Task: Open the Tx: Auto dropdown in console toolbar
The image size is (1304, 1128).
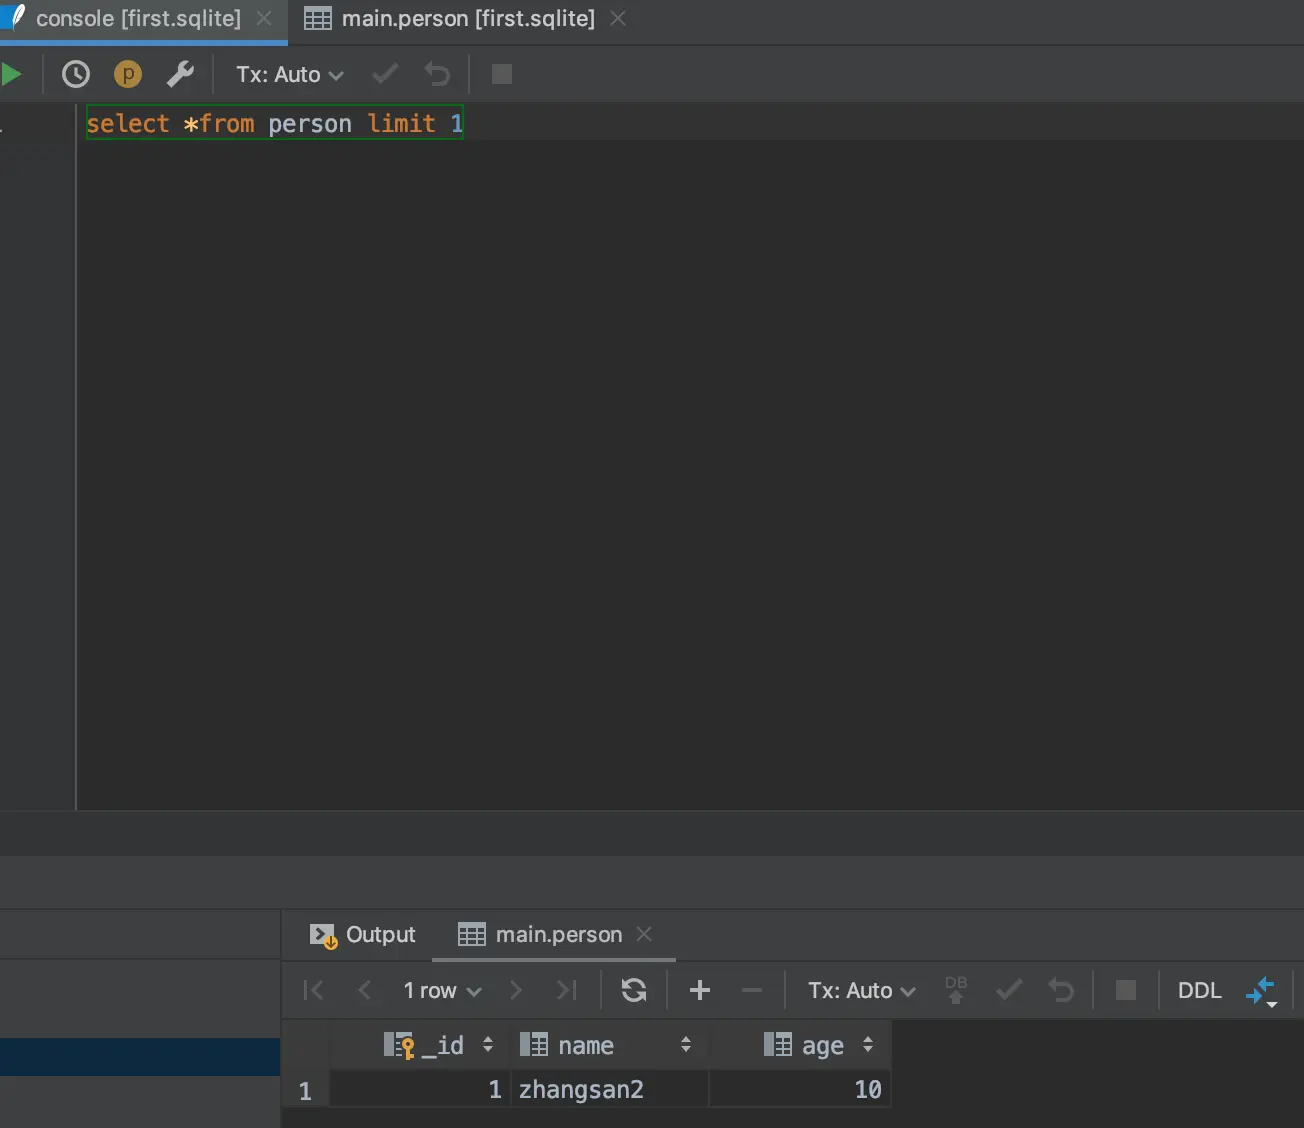Action: pos(290,74)
